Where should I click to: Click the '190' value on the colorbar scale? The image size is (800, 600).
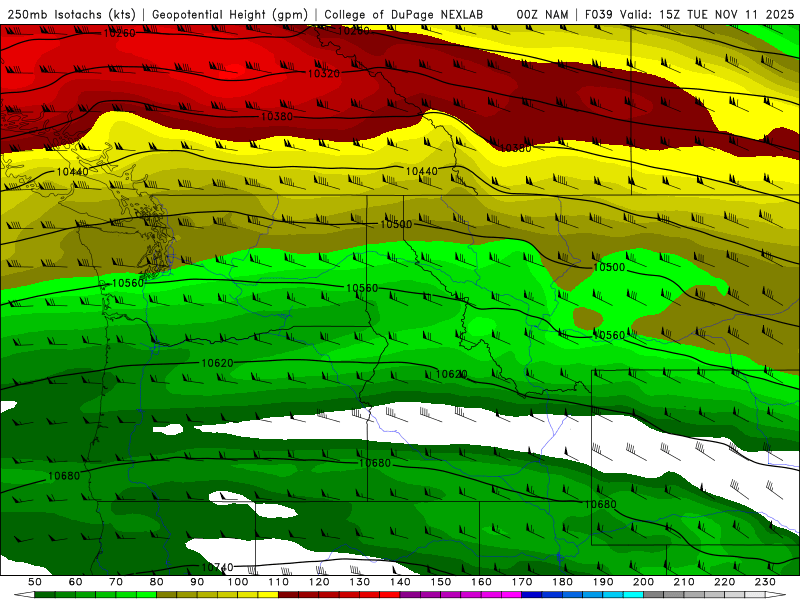[603, 582]
